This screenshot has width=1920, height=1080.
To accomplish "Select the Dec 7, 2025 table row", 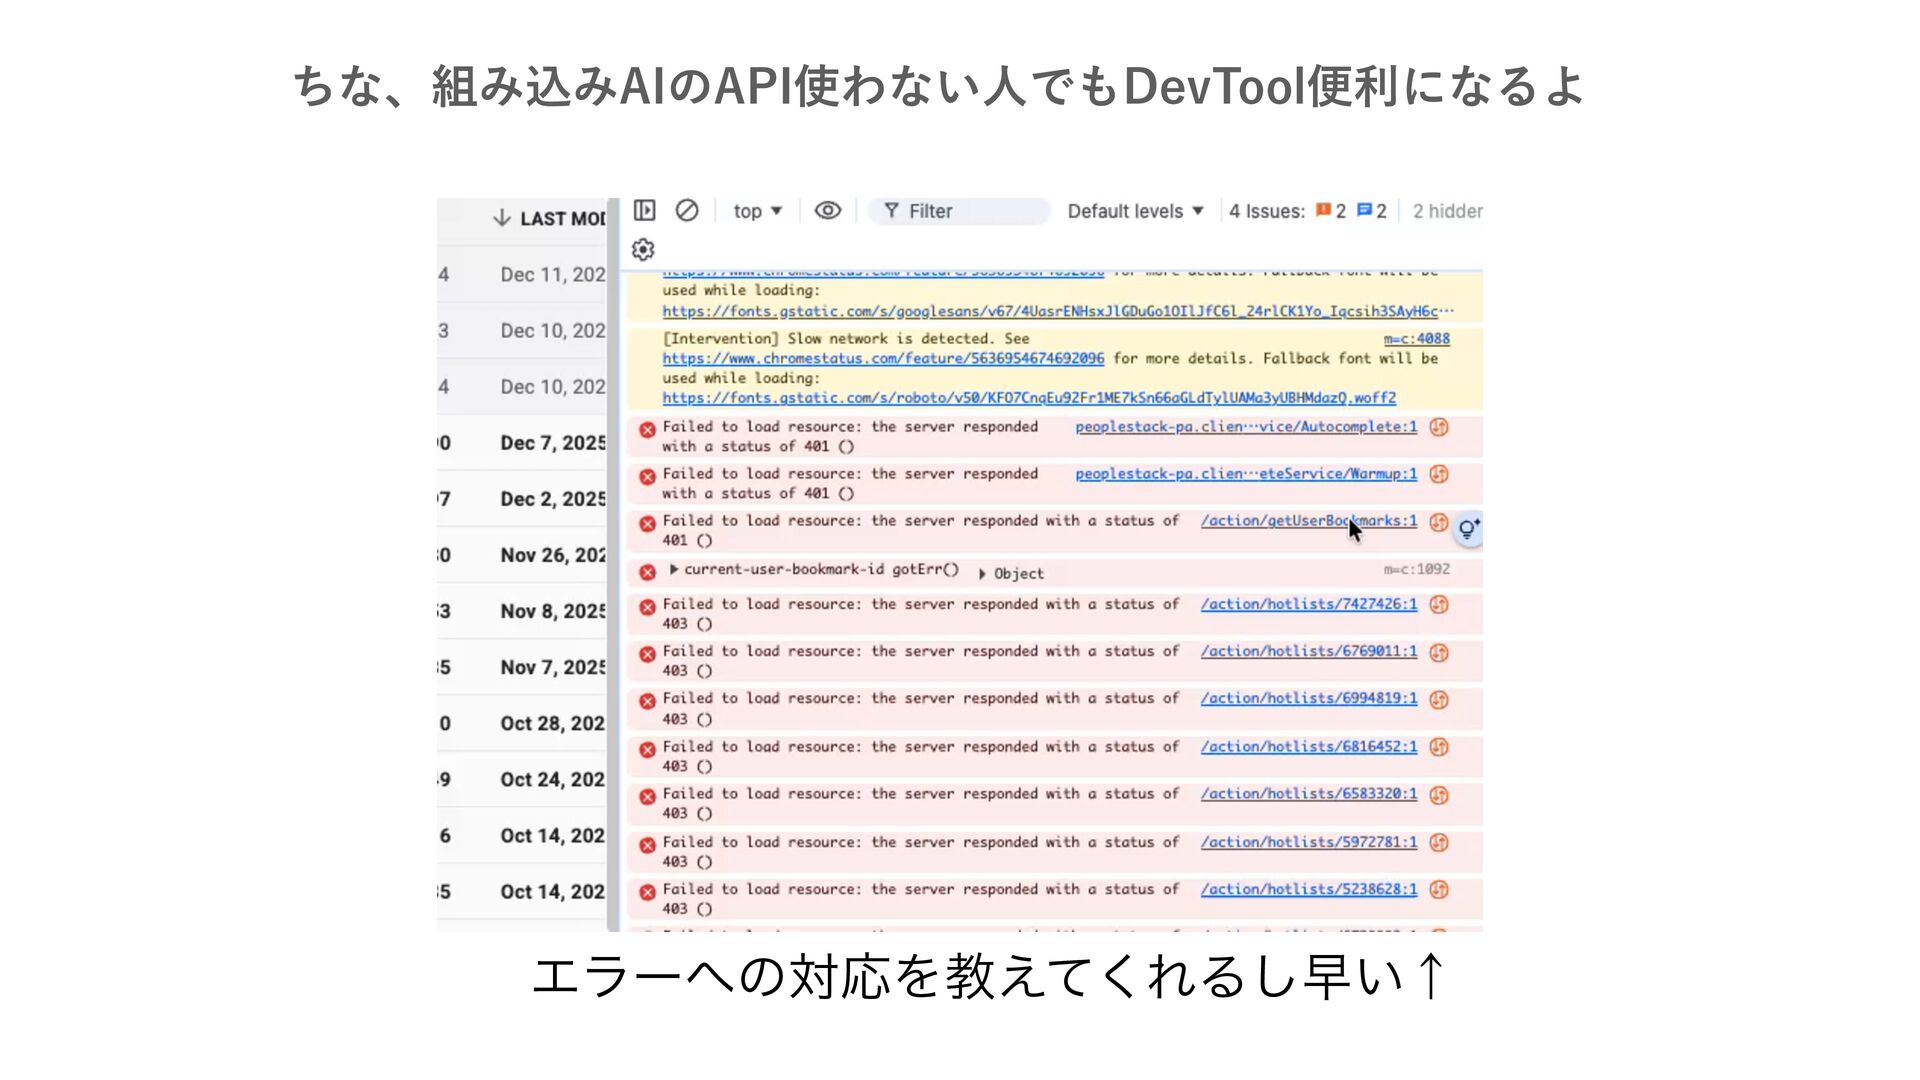I will [552, 442].
